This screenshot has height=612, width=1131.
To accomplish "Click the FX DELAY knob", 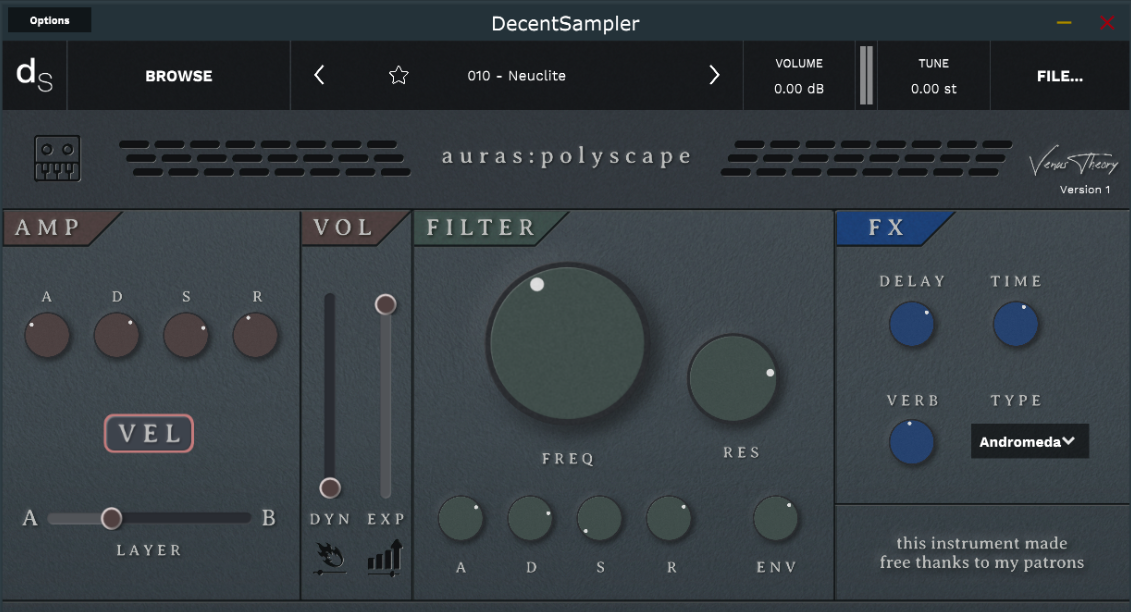I will click(x=912, y=325).
